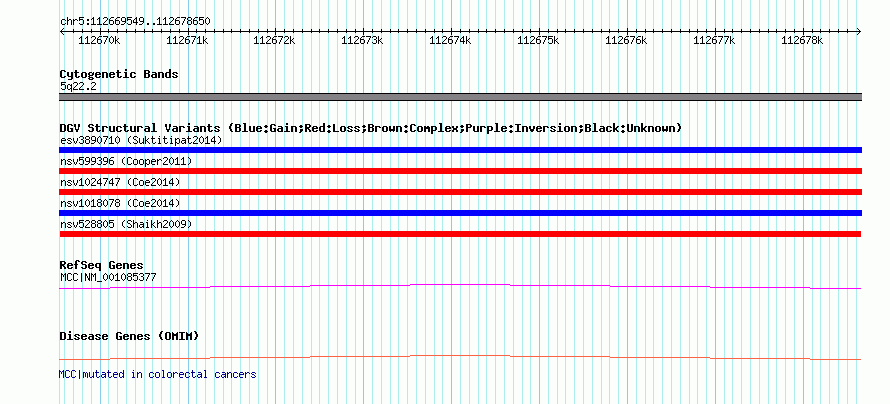The image size is (890, 404).
Task: Click ruler tick label 112678k
Action: [803, 40]
